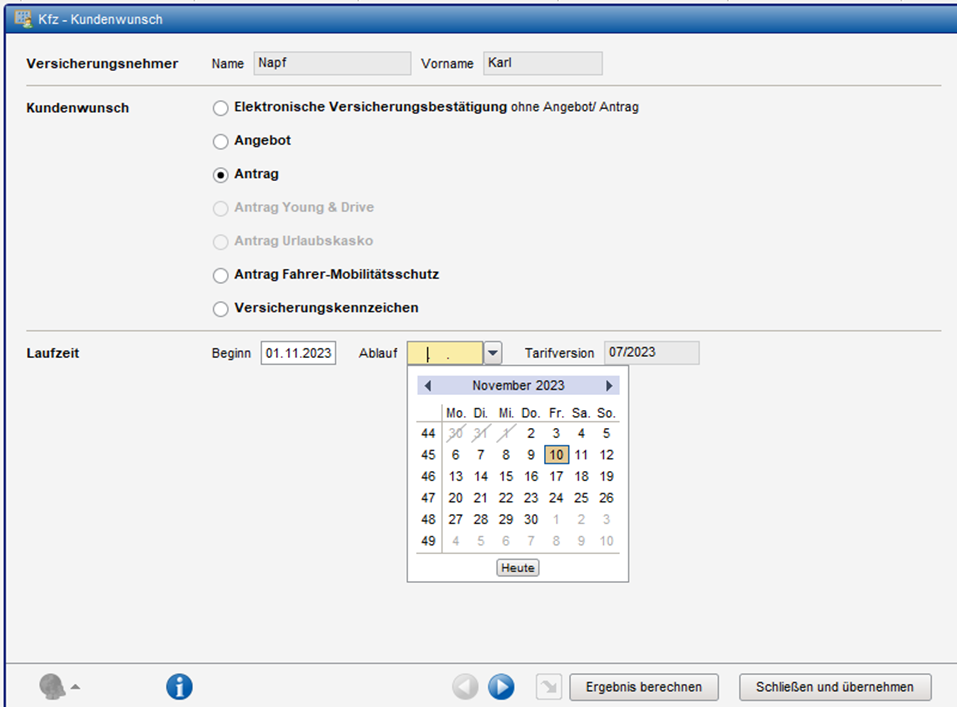The height and width of the screenshot is (707, 957).
Task: Select date 19 in the calendar
Action: 606,476
